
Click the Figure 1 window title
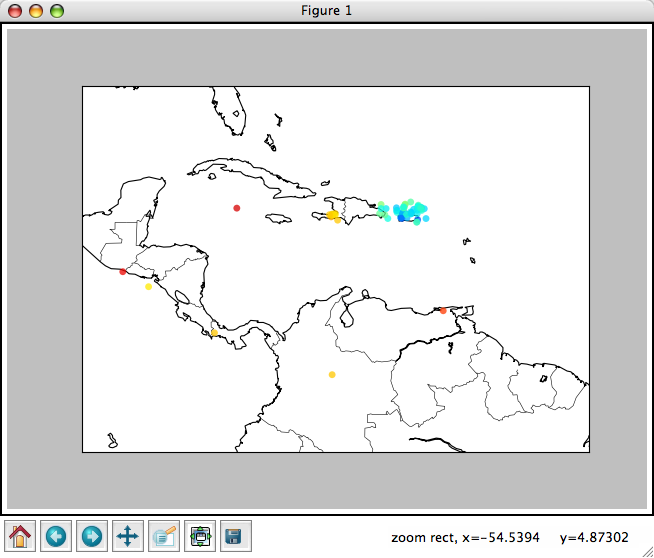[327, 11]
